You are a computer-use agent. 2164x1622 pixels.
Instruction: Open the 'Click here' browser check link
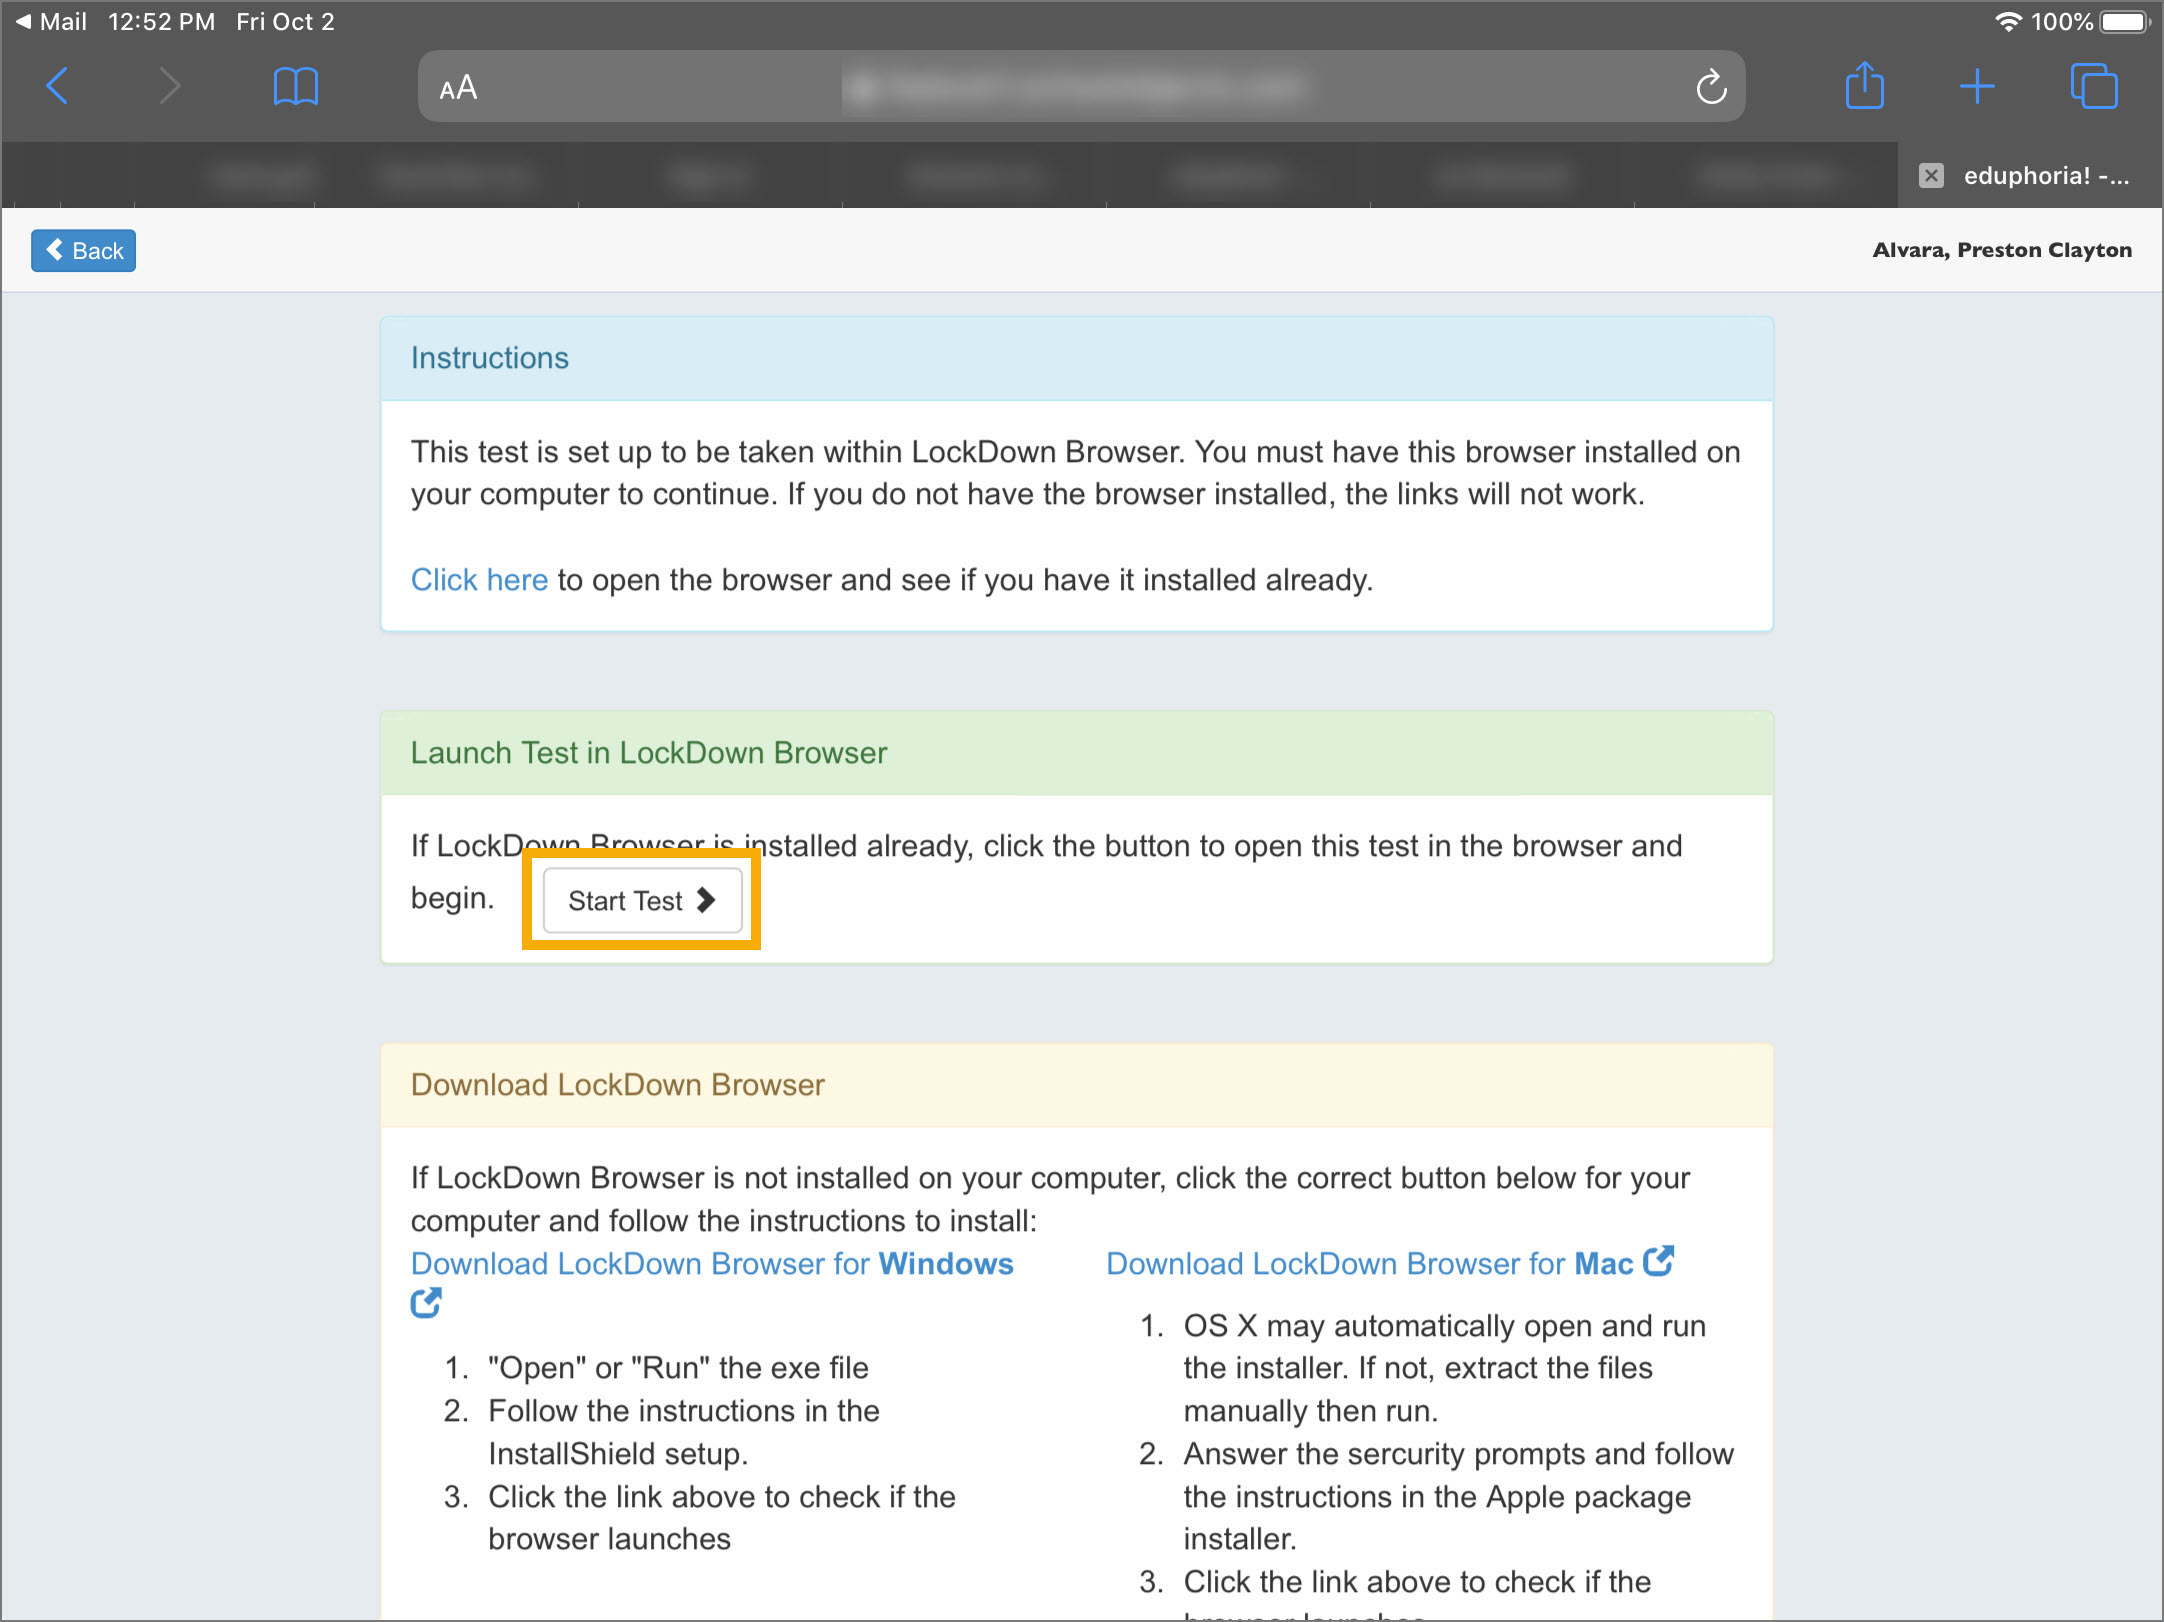[479, 580]
